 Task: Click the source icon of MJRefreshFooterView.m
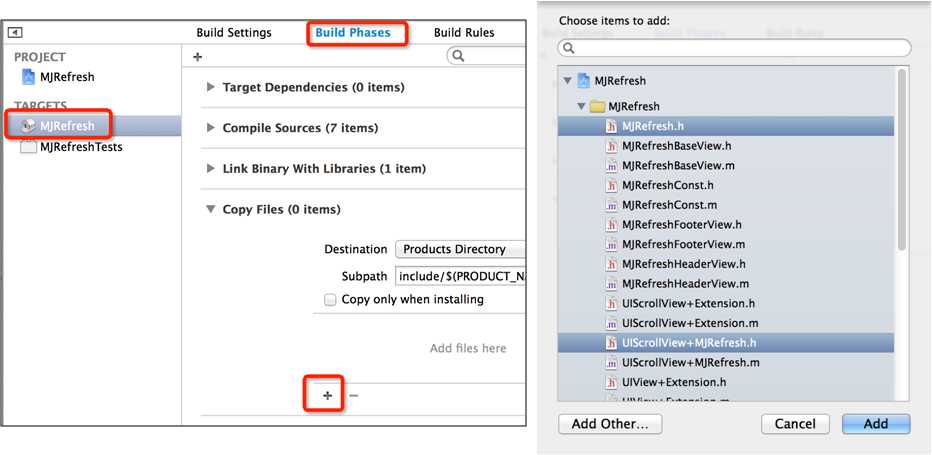point(611,244)
